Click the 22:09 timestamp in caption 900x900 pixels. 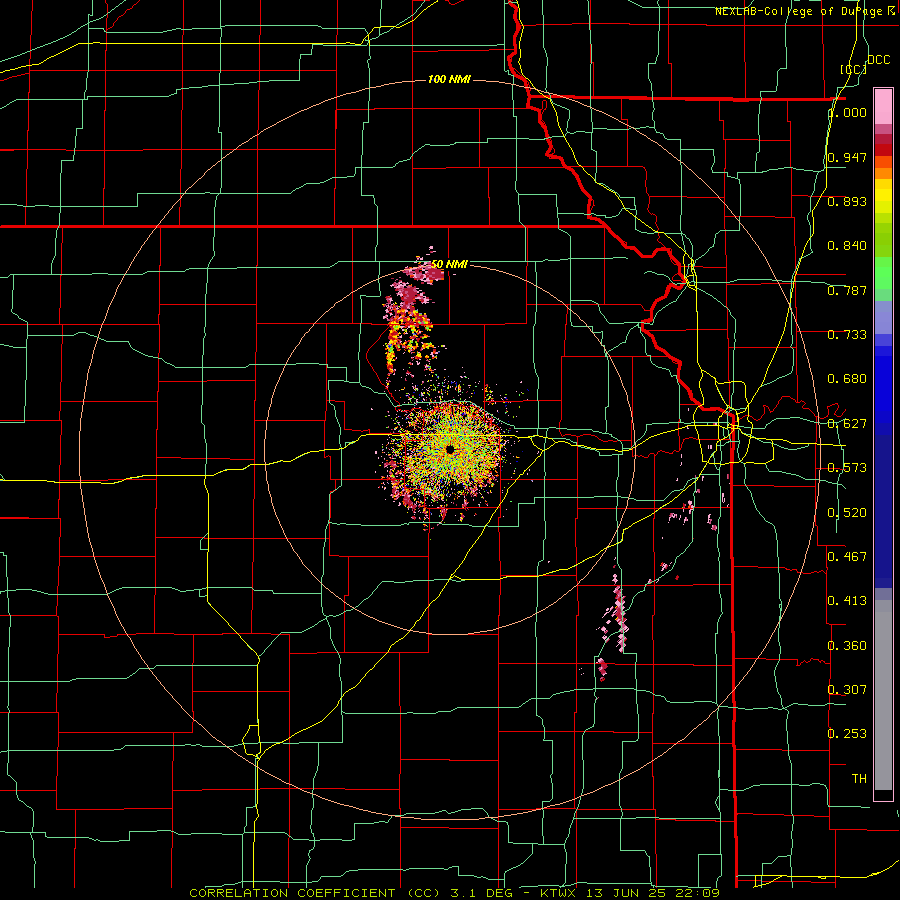(699, 893)
